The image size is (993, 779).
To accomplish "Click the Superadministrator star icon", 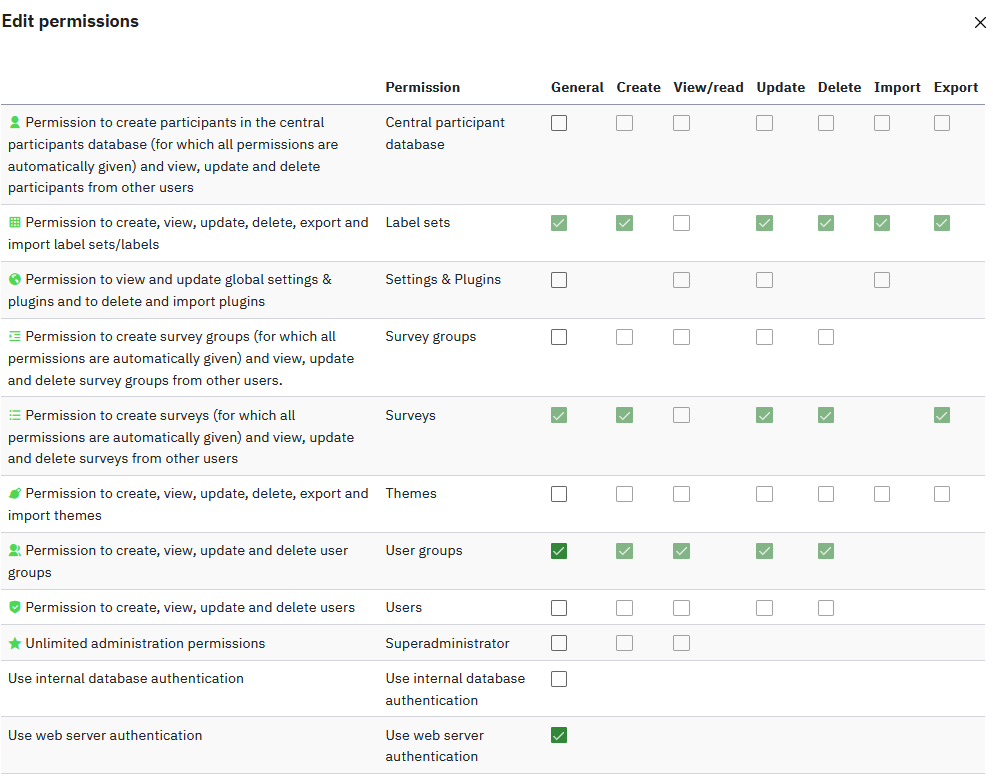I will [15, 643].
